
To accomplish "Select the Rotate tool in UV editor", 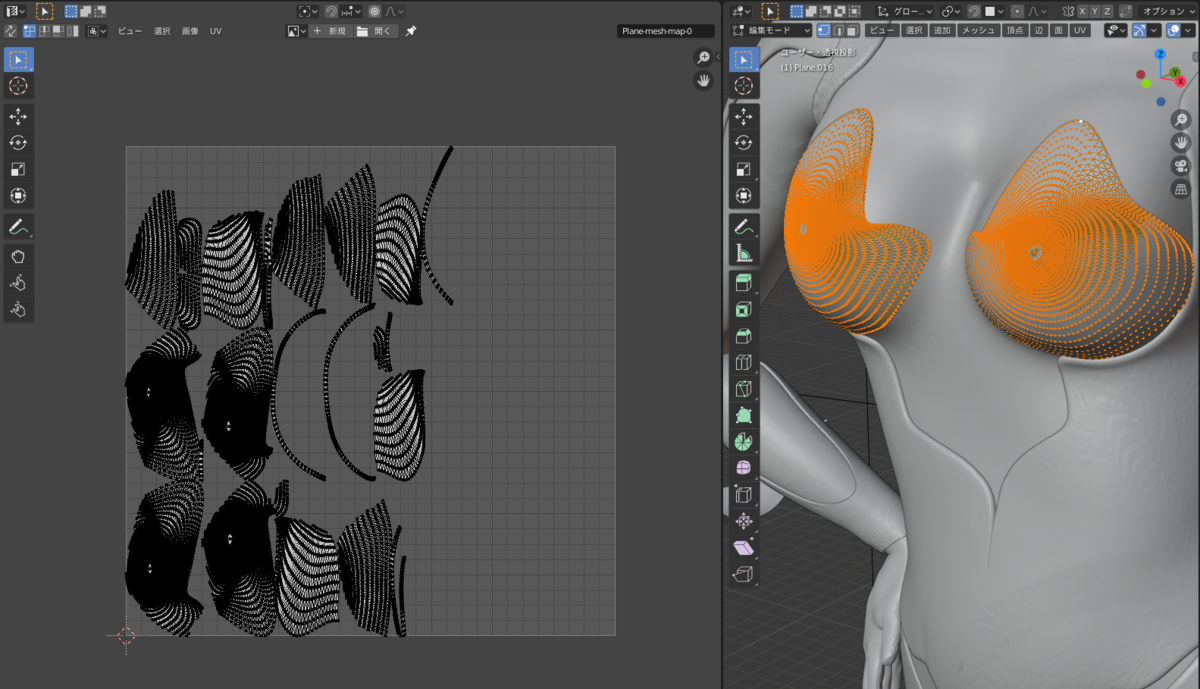I will click(18, 143).
